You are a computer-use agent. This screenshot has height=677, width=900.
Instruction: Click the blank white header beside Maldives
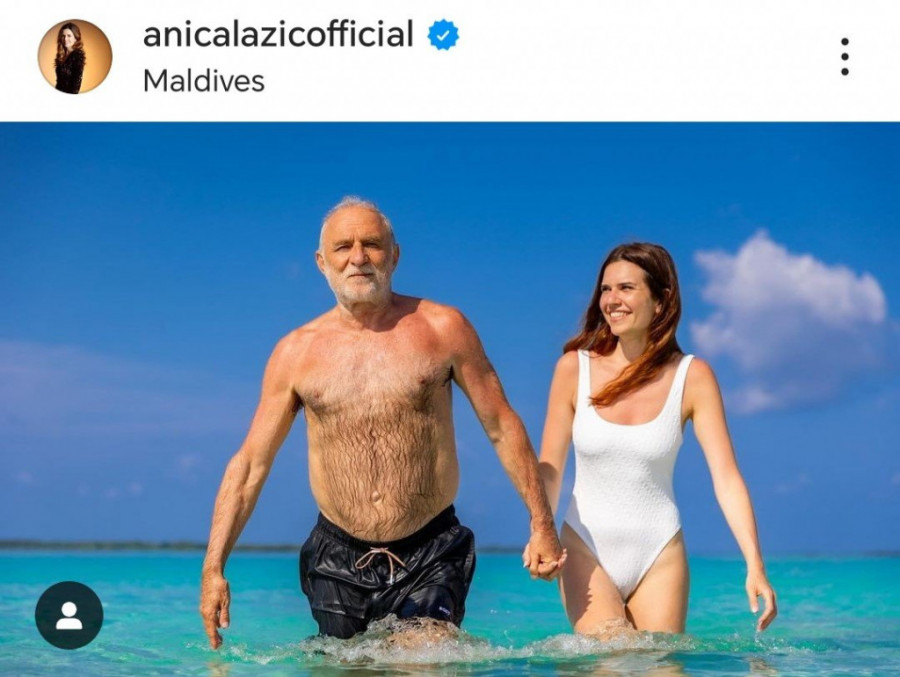tap(545, 81)
